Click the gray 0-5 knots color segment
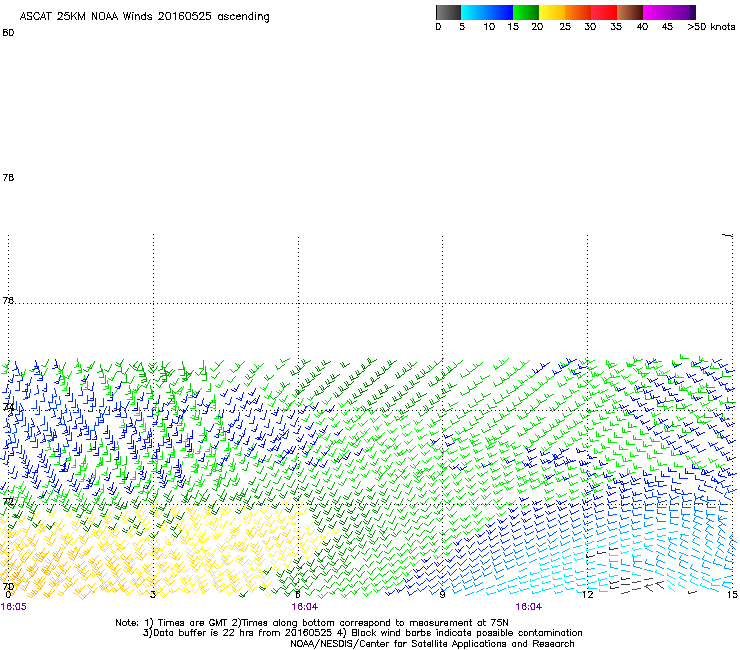This screenshot has width=740, height=650. pyautogui.click(x=448, y=12)
